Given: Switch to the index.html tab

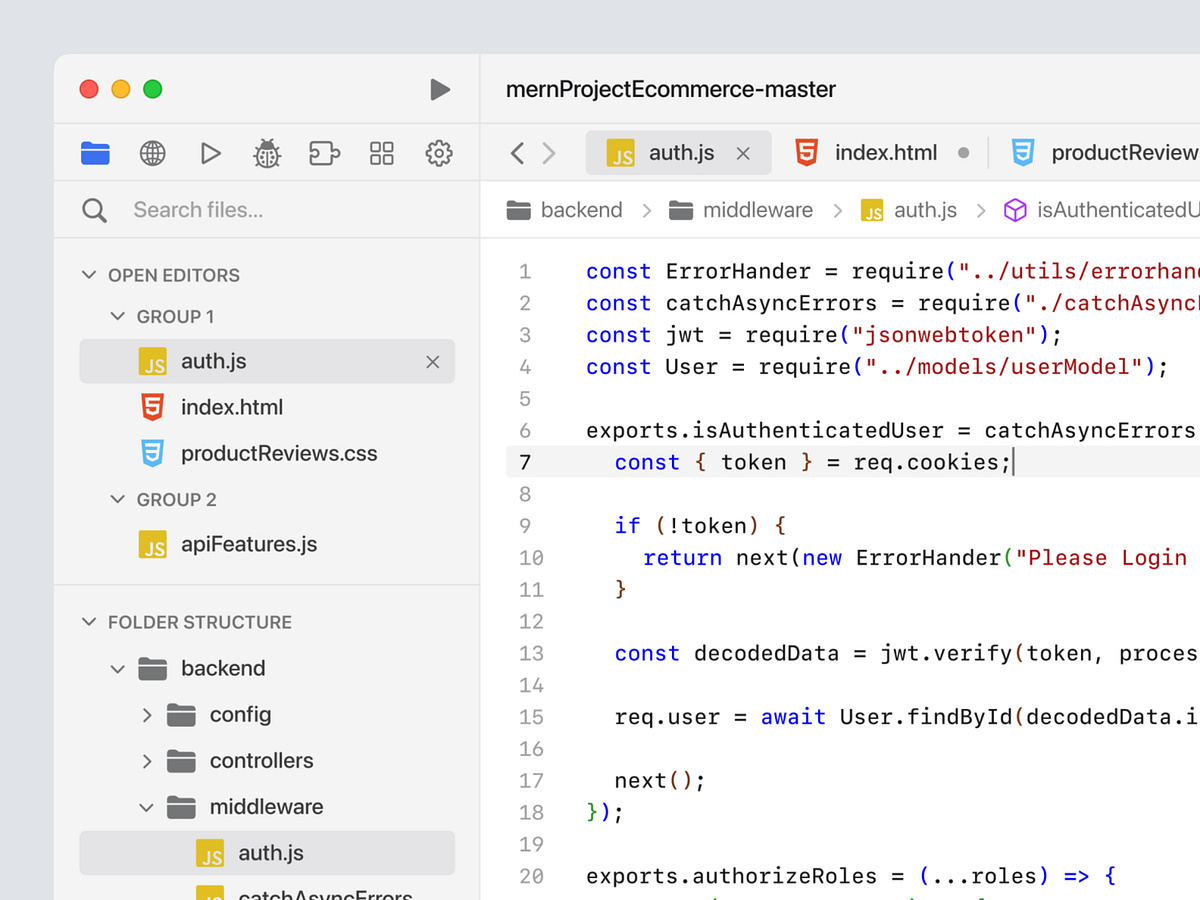Looking at the screenshot, I should click(885, 152).
